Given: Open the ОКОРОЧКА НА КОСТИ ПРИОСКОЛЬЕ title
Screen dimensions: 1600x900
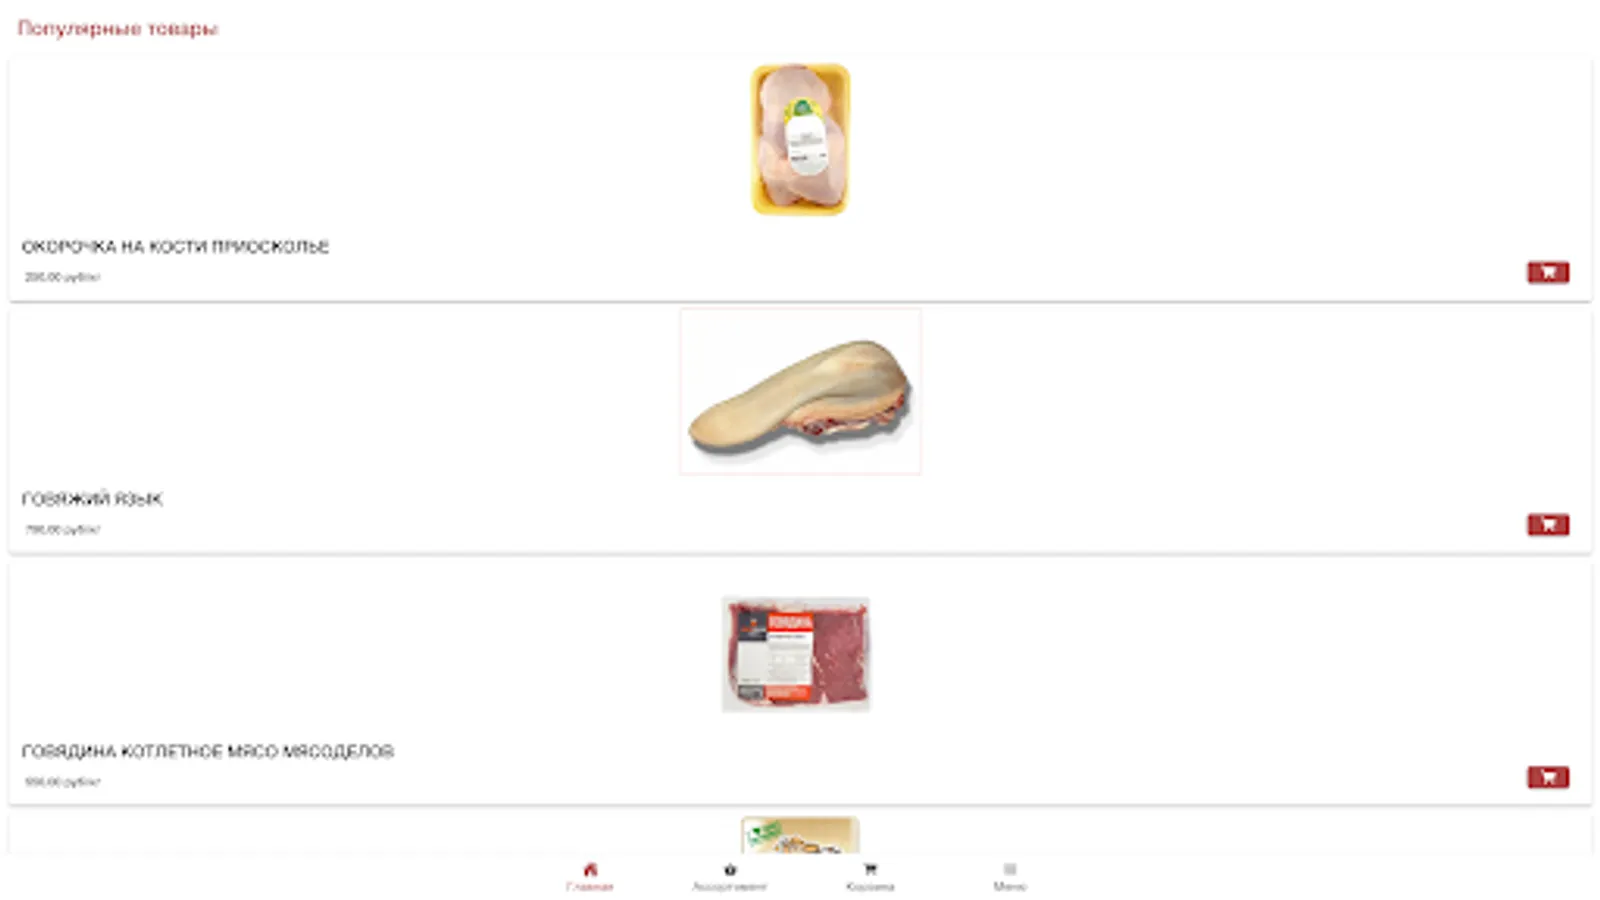Looking at the screenshot, I should pos(175,247).
